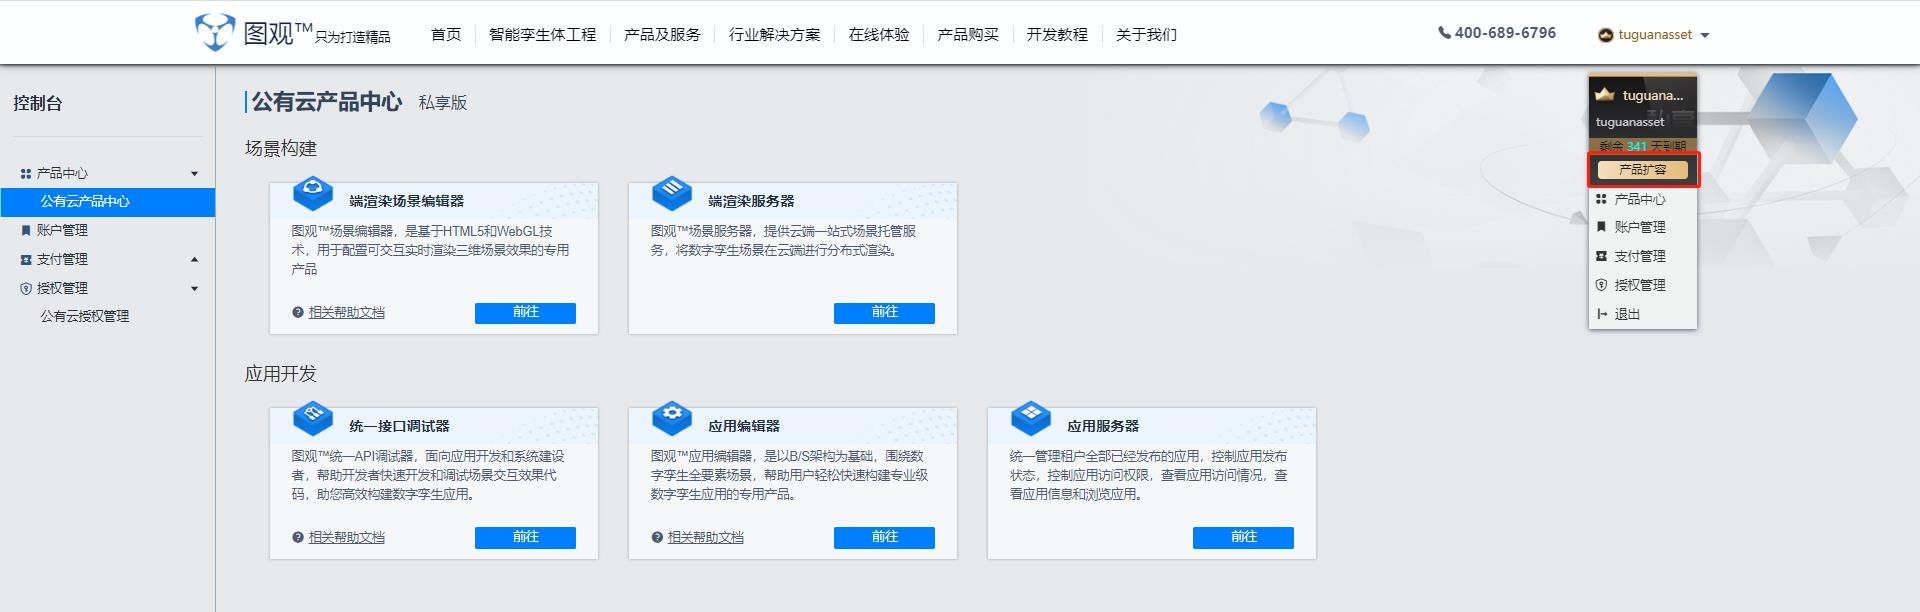
Task: Click the crown icon in user popup
Action: coord(1605,95)
